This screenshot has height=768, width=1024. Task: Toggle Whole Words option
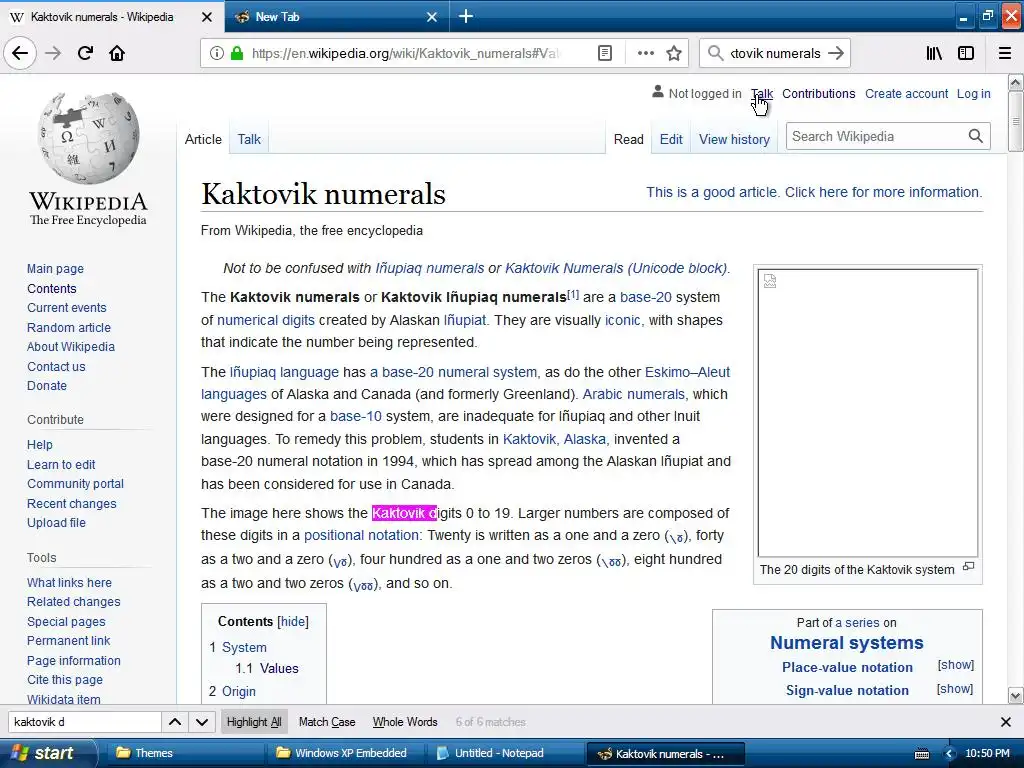point(405,722)
